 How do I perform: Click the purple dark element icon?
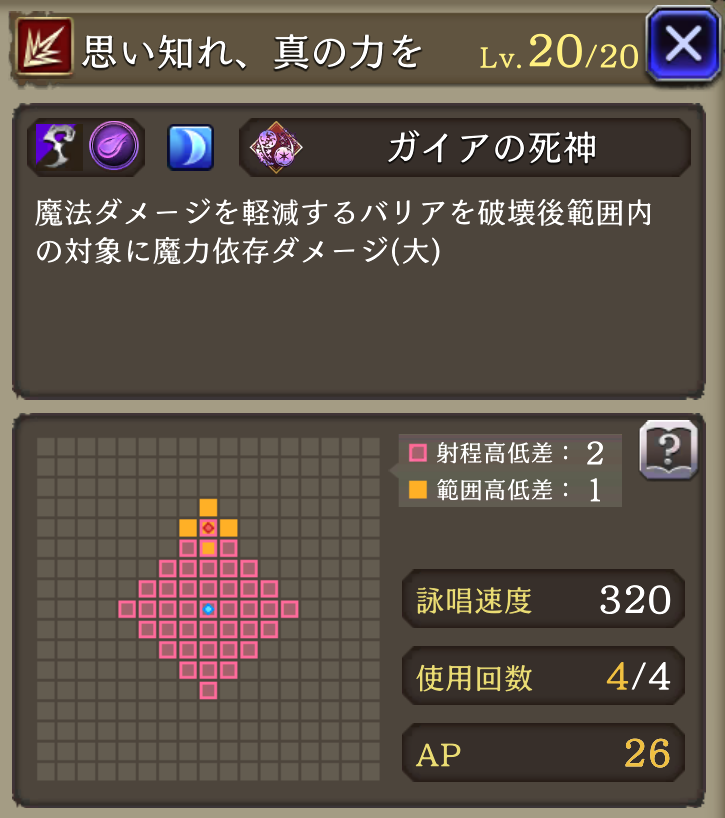click(x=114, y=147)
